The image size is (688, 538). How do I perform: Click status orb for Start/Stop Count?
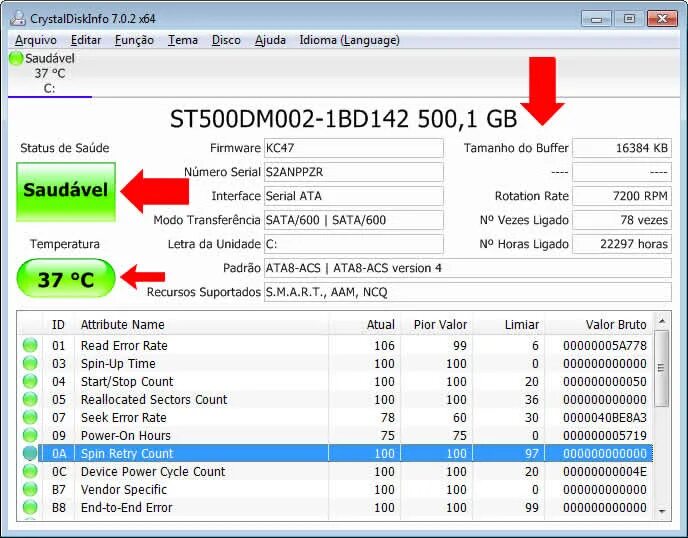(30, 381)
